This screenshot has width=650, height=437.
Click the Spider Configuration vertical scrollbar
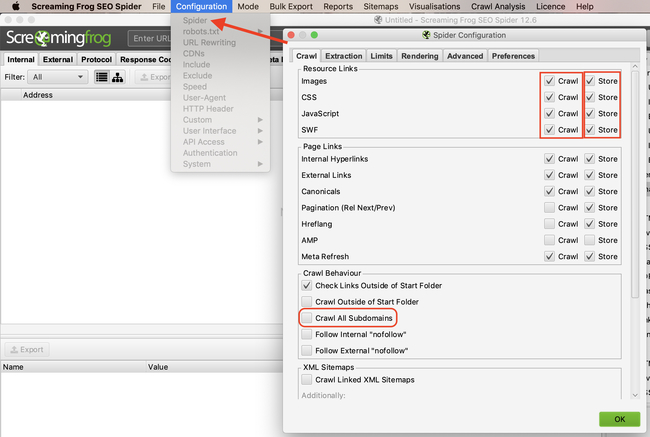point(635,184)
